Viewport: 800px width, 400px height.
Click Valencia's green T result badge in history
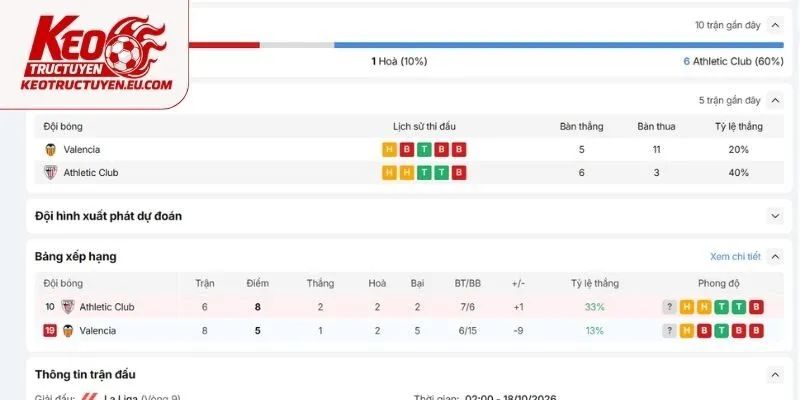(x=424, y=149)
